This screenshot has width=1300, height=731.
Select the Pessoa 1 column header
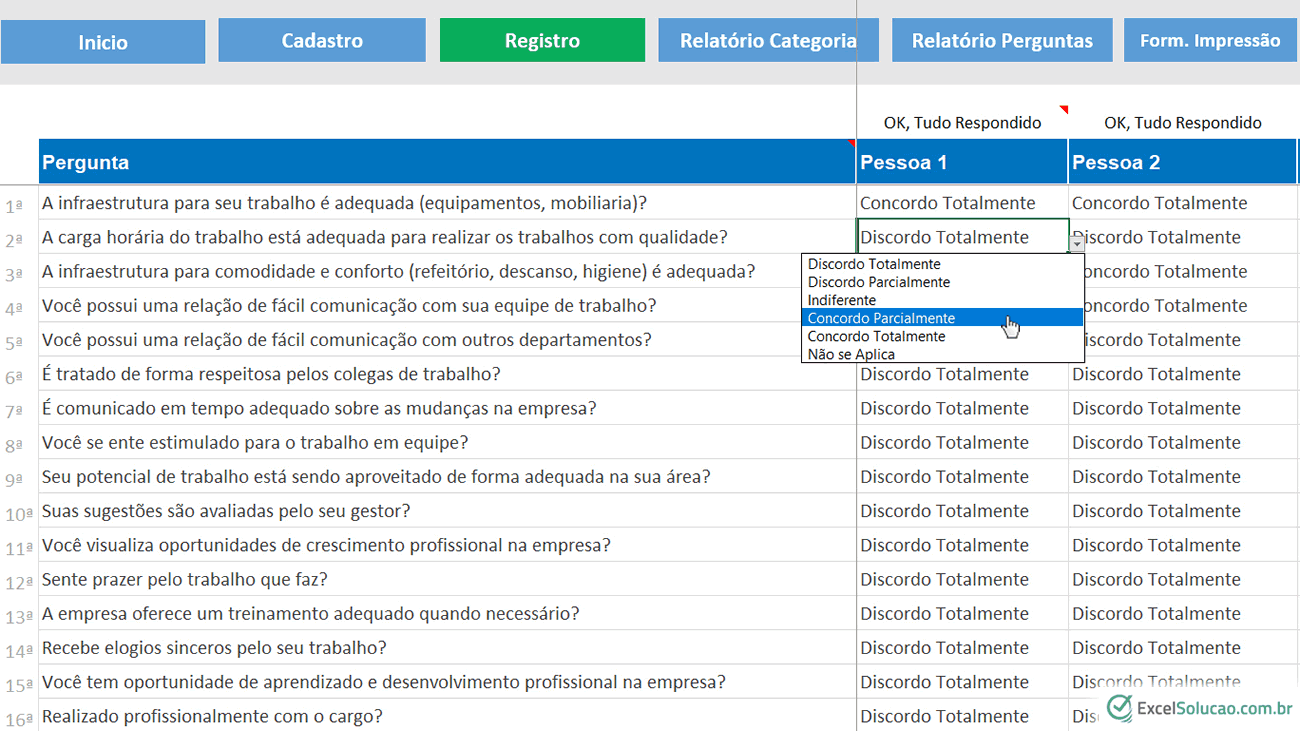(x=962, y=162)
